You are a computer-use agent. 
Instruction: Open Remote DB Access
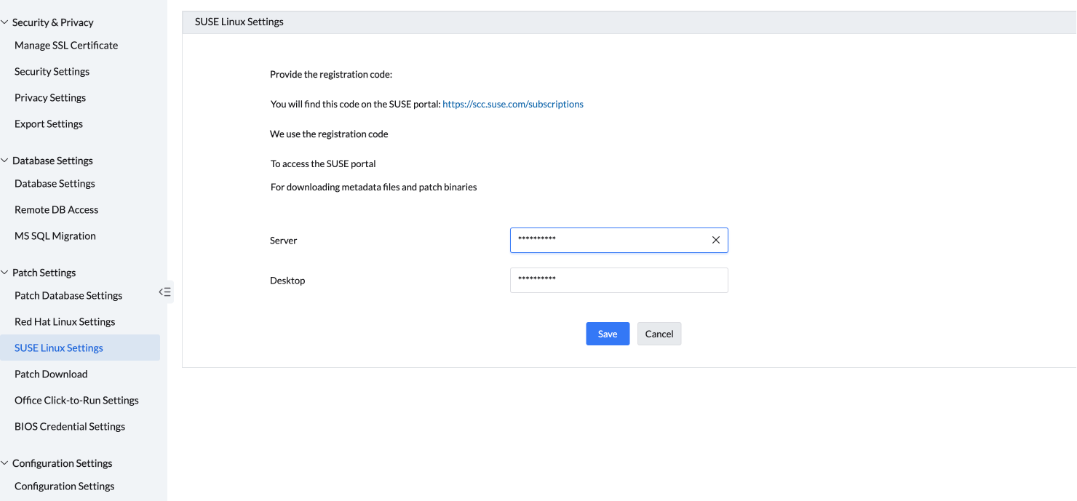pyautogui.click(x=56, y=210)
